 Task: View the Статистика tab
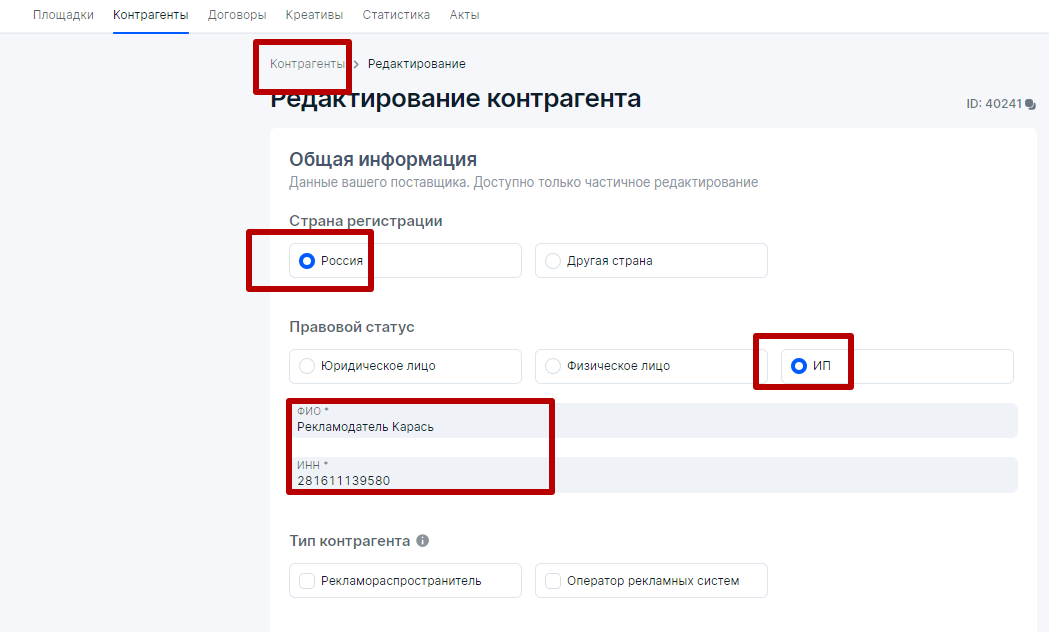click(396, 15)
